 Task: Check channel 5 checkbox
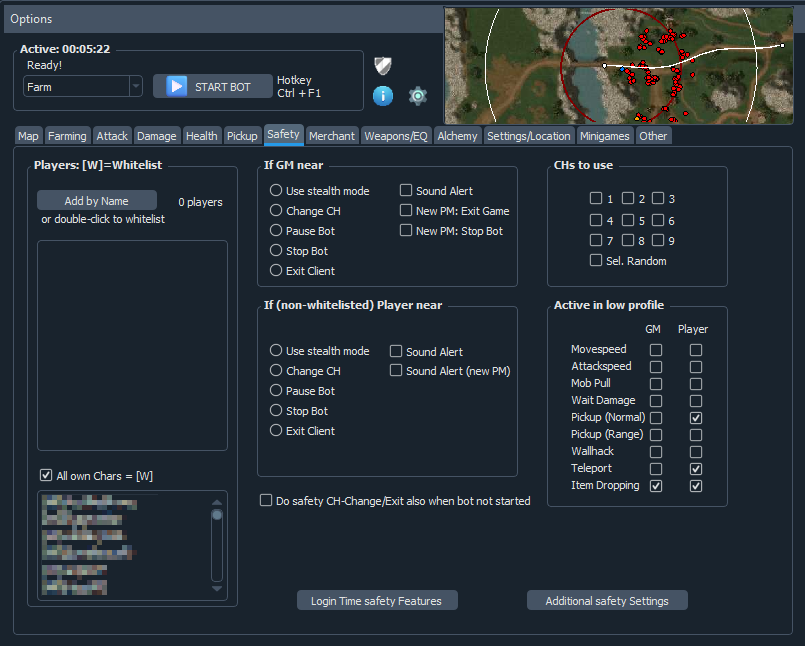point(628,220)
